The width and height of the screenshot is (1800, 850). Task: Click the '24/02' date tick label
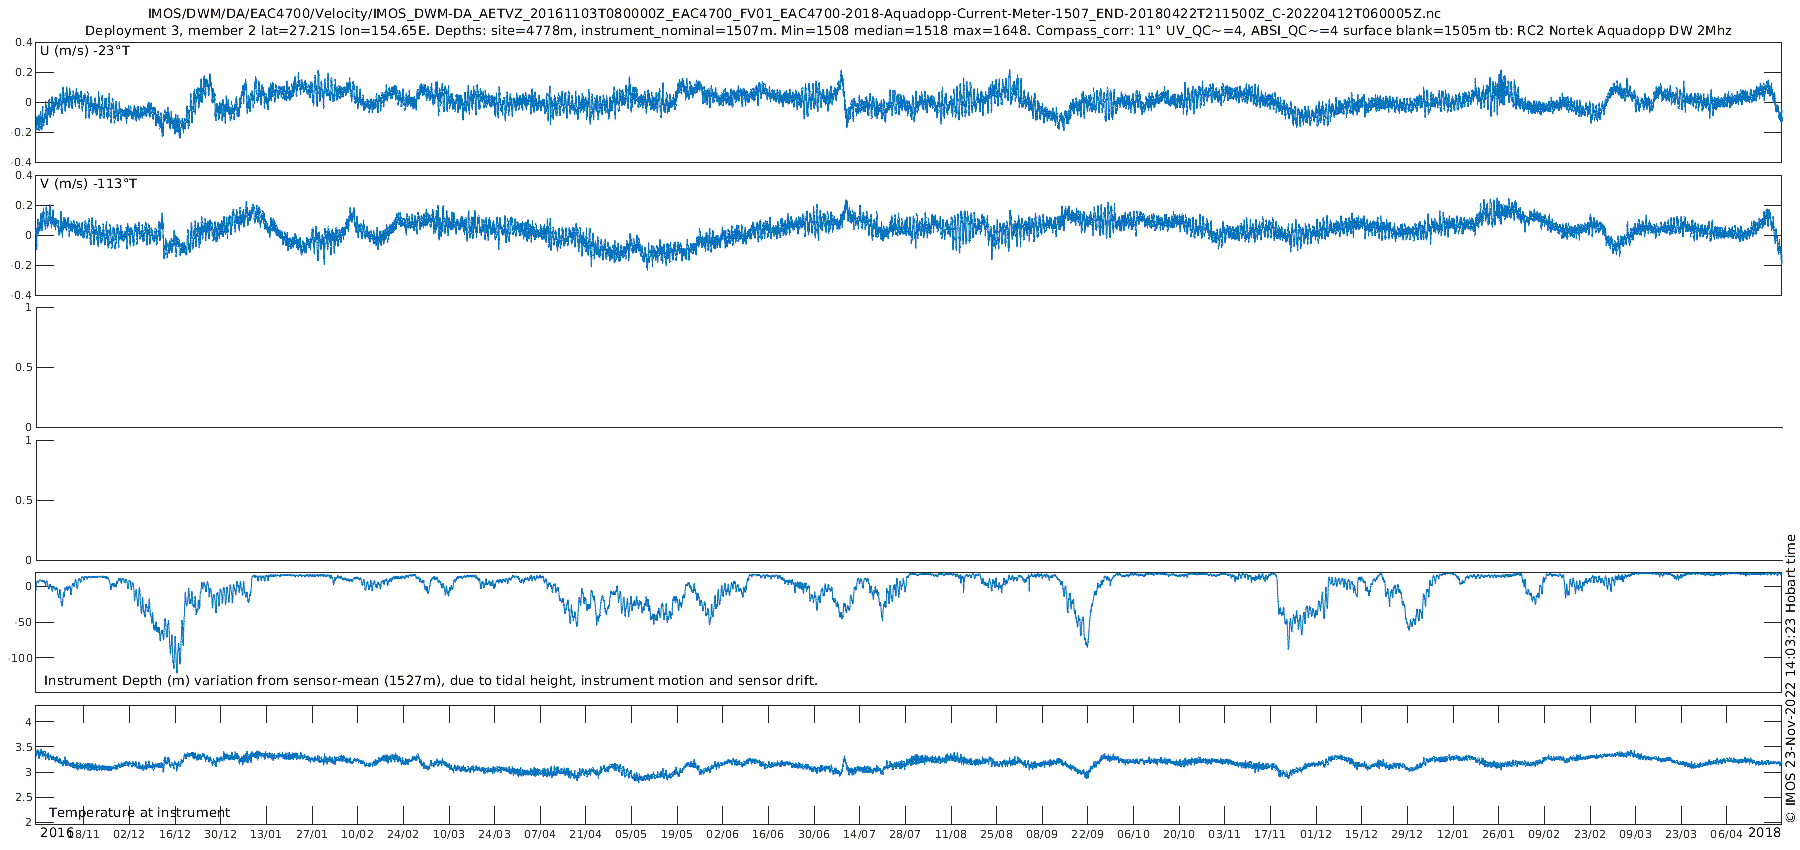pyautogui.click(x=403, y=834)
